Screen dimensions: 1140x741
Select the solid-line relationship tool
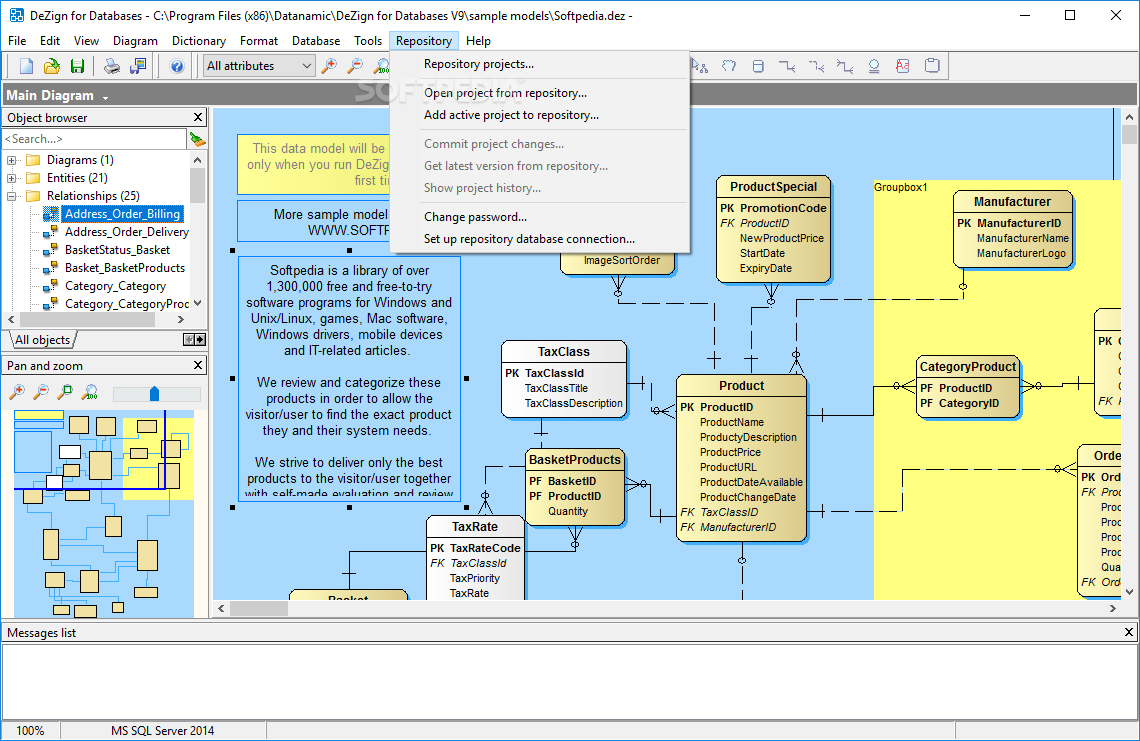[x=787, y=66]
